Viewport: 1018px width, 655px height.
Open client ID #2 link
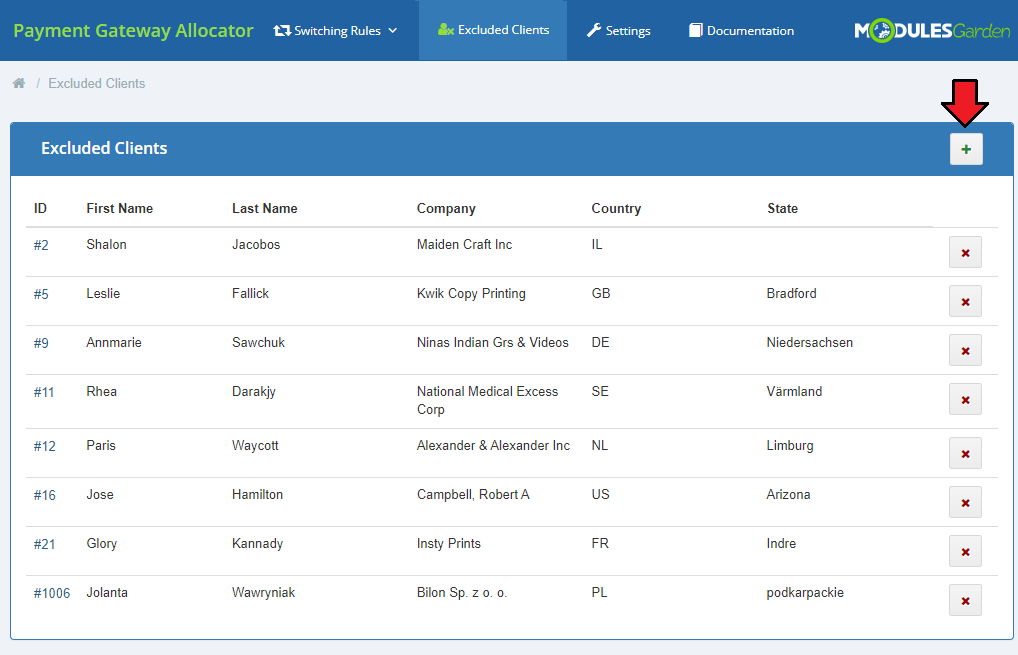tap(41, 245)
